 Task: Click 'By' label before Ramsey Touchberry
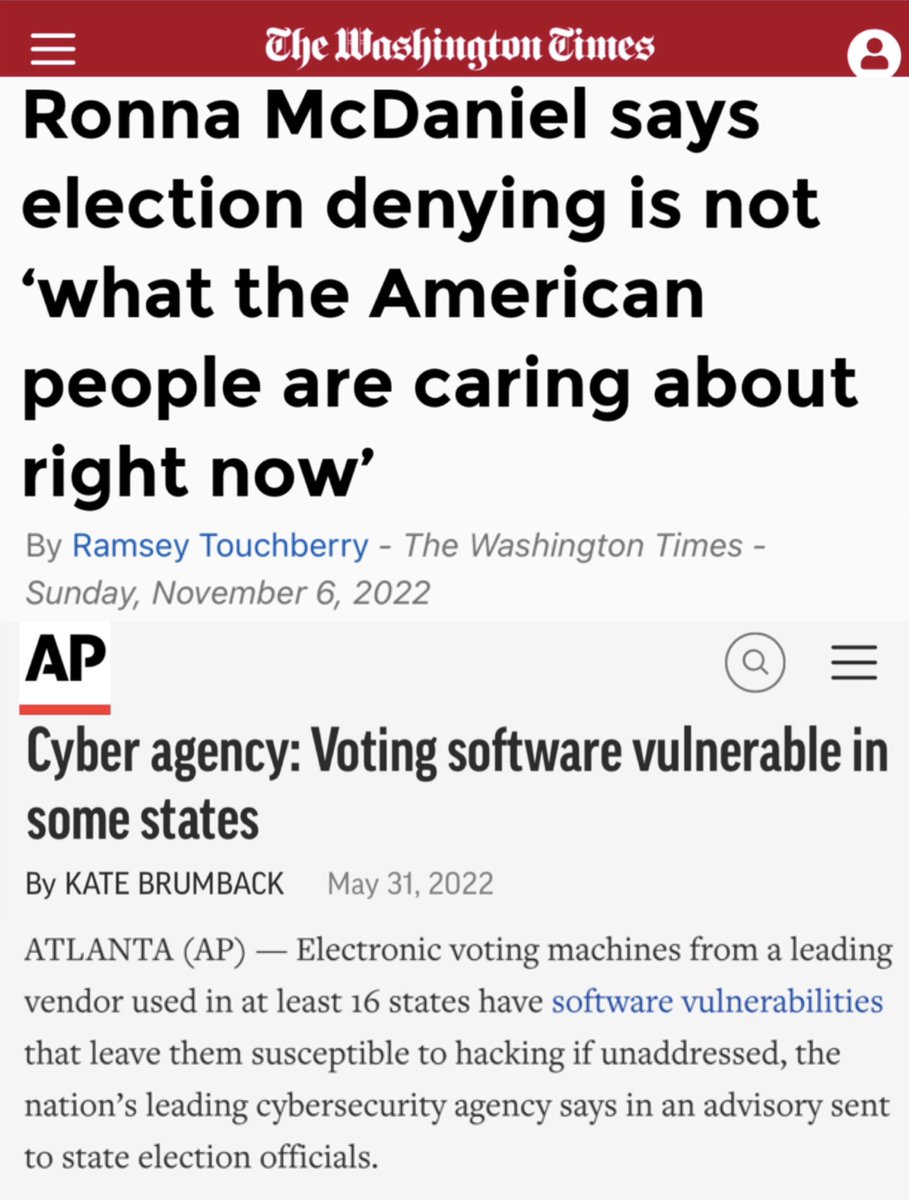(43, 546)
